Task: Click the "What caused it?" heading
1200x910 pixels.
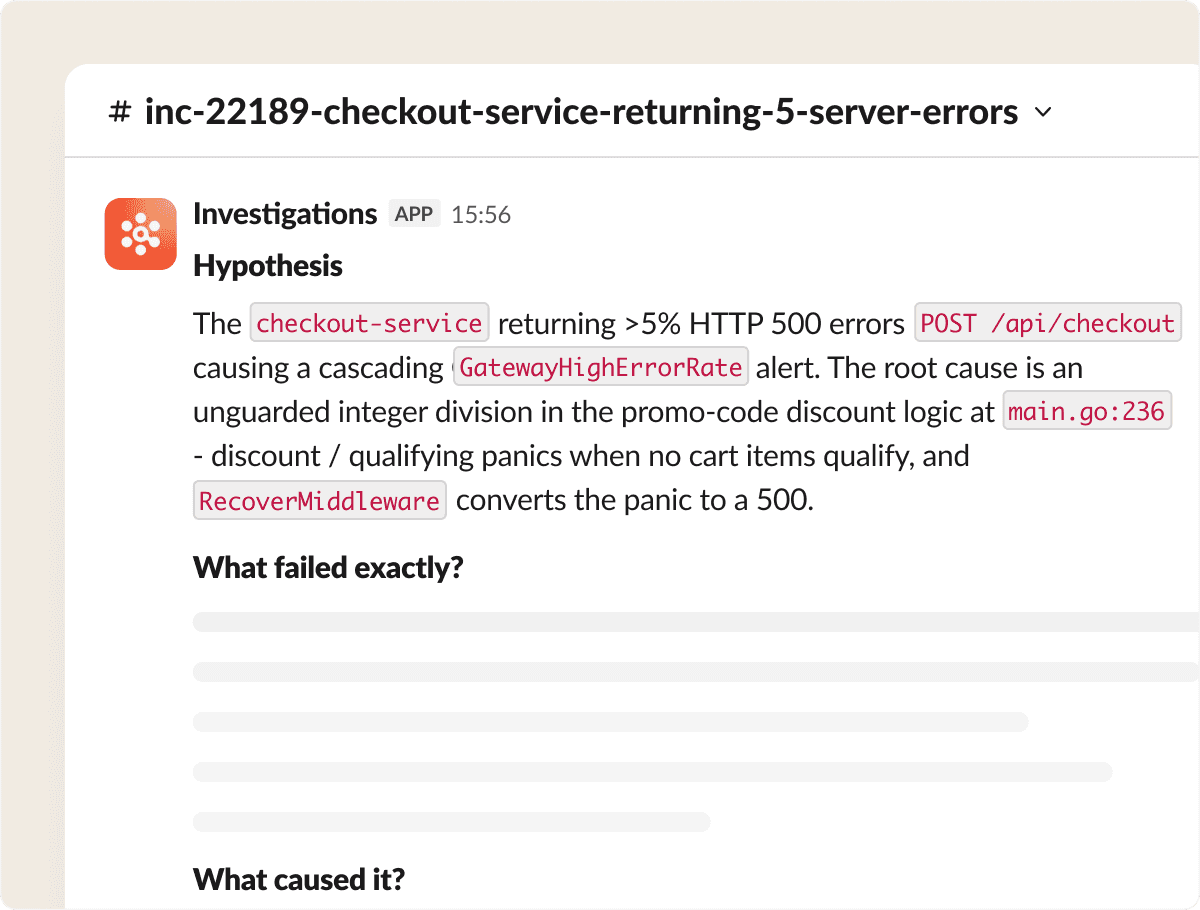Action: [x=299, y=879]
